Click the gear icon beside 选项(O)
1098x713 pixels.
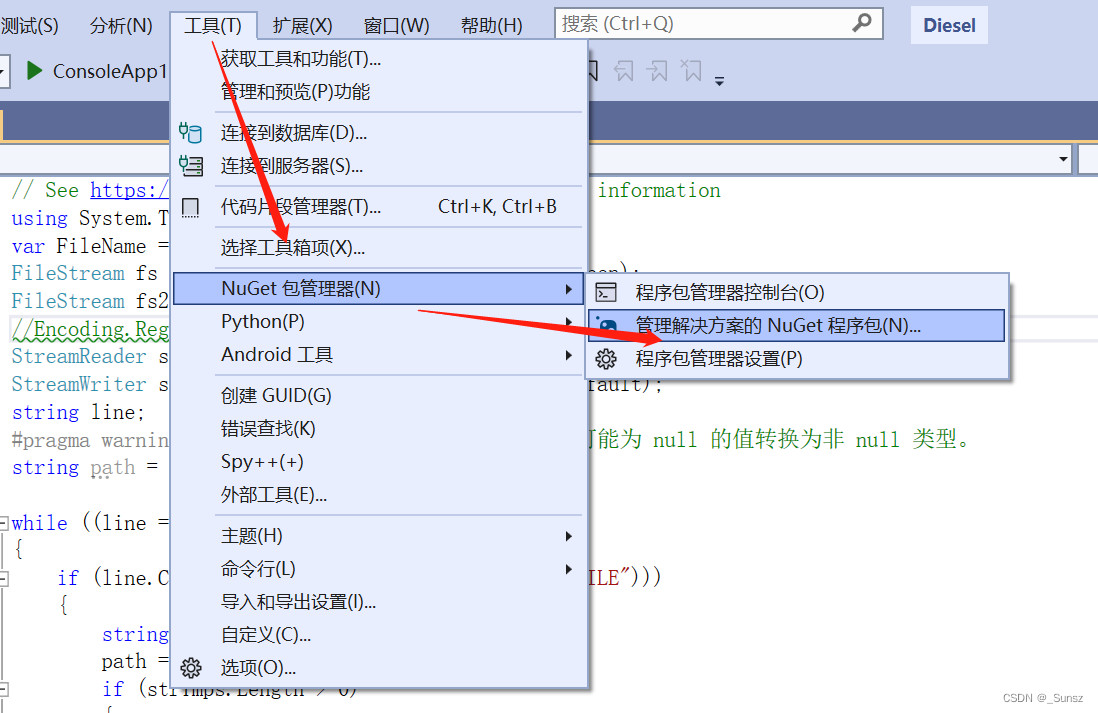[190, 668]
